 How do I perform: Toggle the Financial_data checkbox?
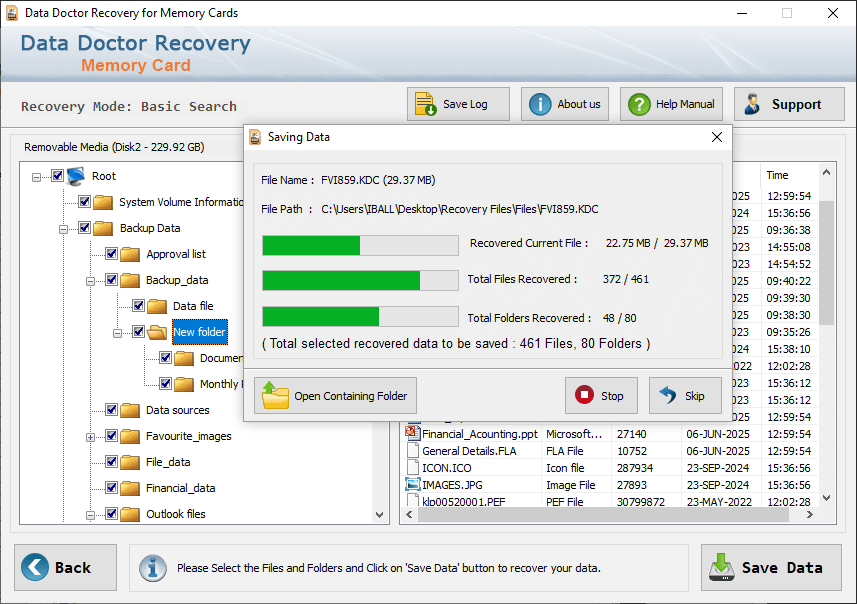coord(111,488)
